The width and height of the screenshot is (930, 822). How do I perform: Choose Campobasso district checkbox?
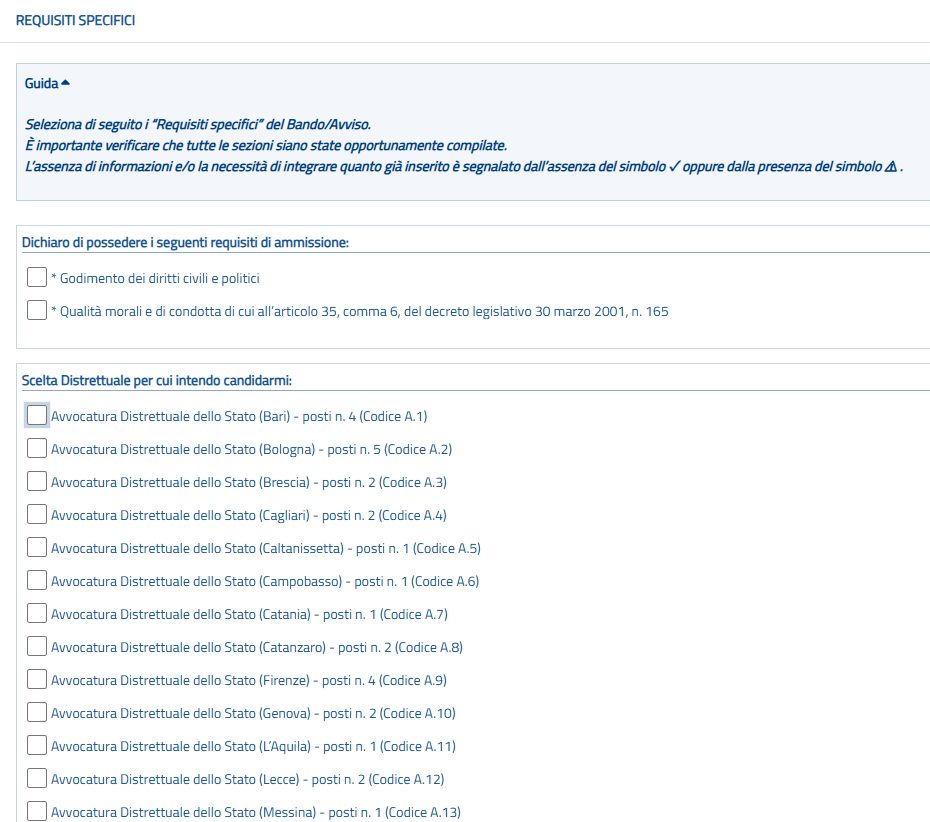(x=37, y=580)
